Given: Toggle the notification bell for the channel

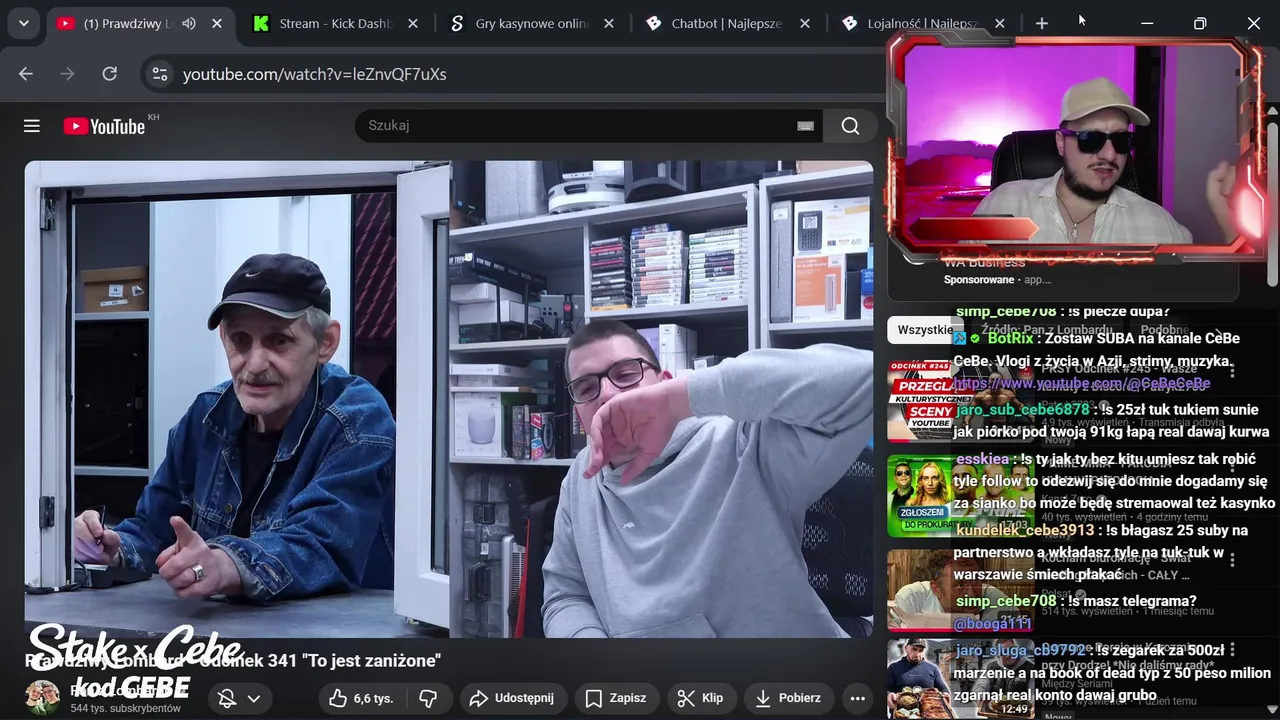Looking at the screenshot, I should 227,698.
